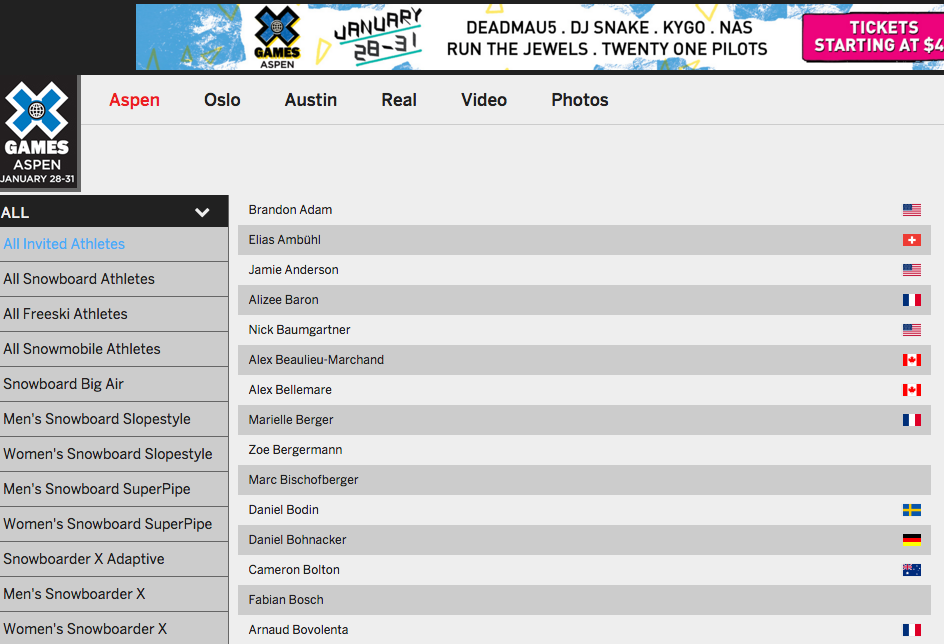The width and height of the screenshot is (944, 644).
Task: Select Women's Snowboard SuperPipe filter
Action: [x=114, y=524]
